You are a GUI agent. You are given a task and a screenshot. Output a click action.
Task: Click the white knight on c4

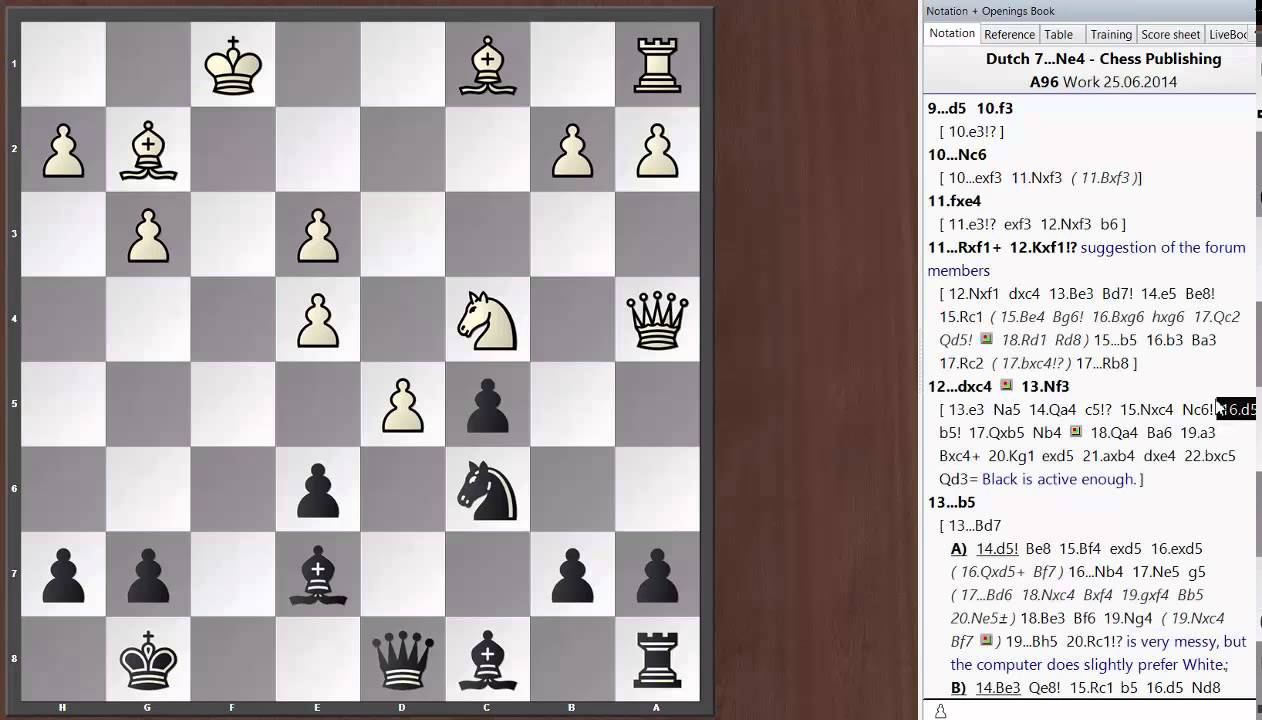pos(486,318)
